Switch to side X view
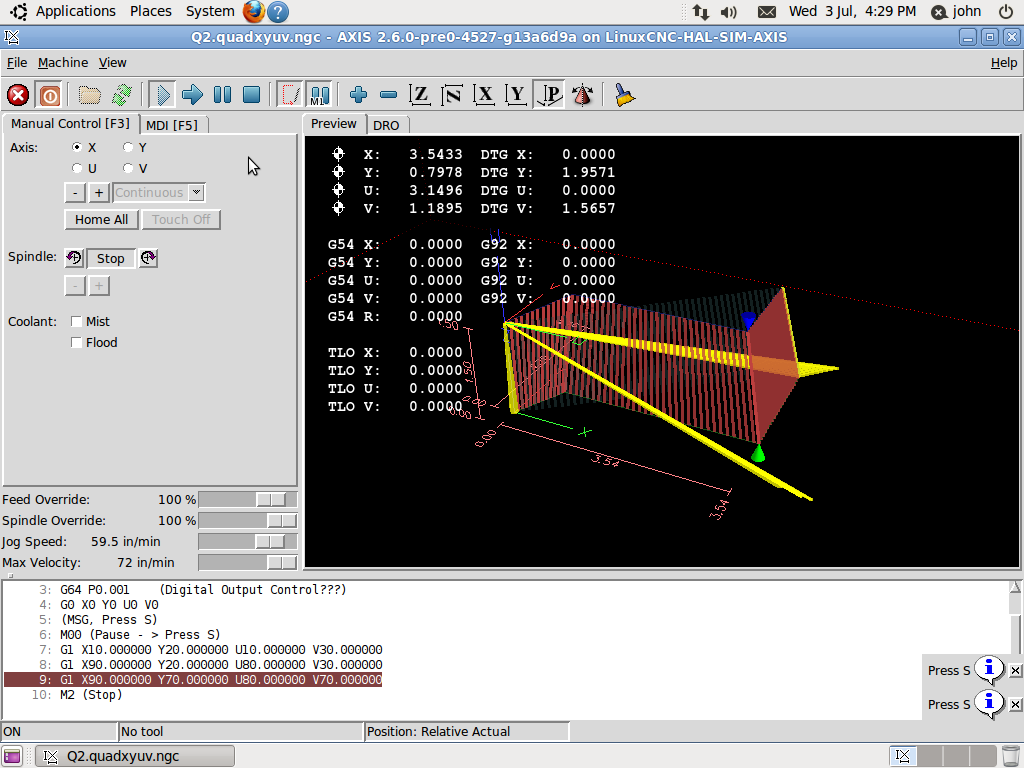 coord(484,95)
